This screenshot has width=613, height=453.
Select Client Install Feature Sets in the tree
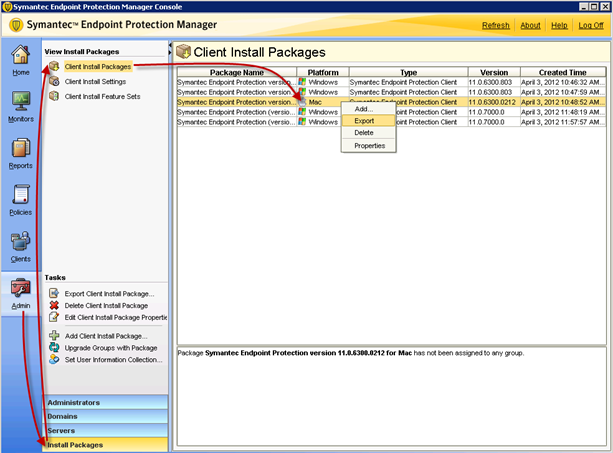tap(102, 96)
